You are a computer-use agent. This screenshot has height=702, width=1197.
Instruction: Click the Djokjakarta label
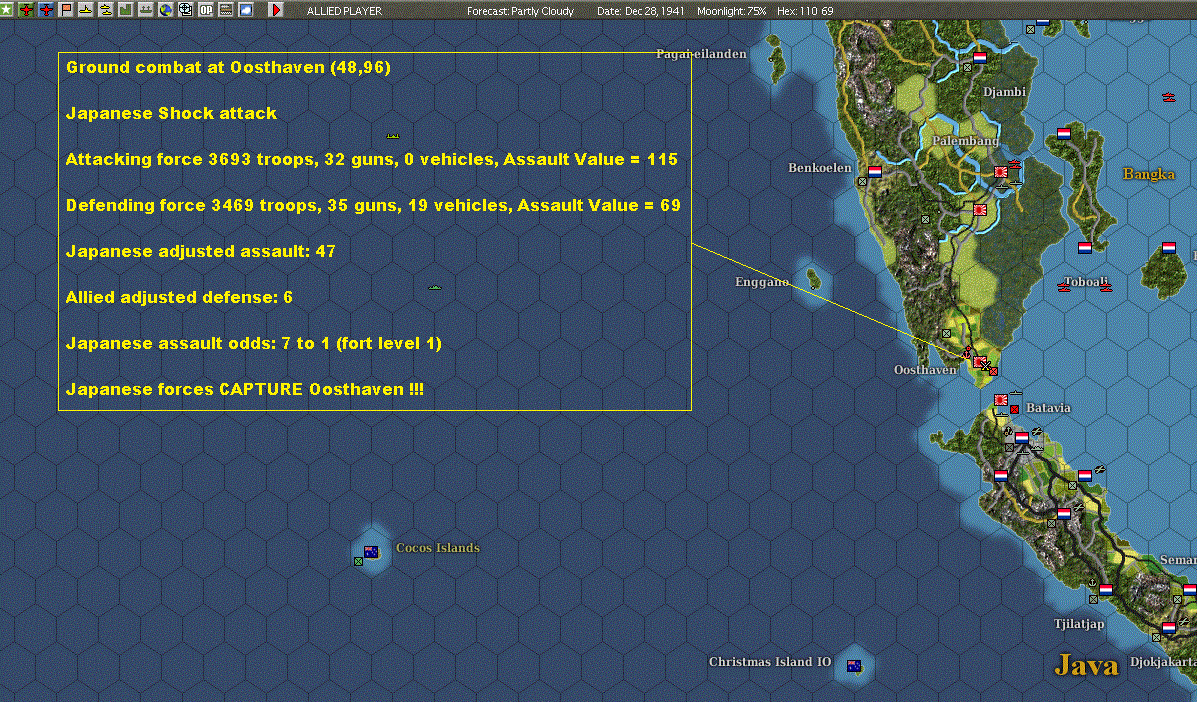tap(1163, 662)
